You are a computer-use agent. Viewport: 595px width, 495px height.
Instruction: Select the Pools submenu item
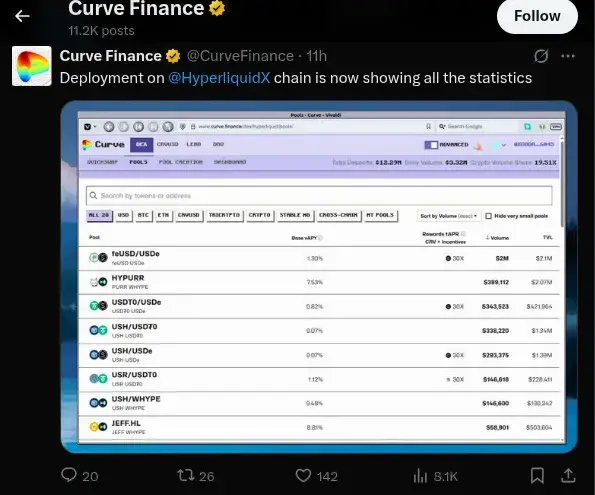coord(139,162)
